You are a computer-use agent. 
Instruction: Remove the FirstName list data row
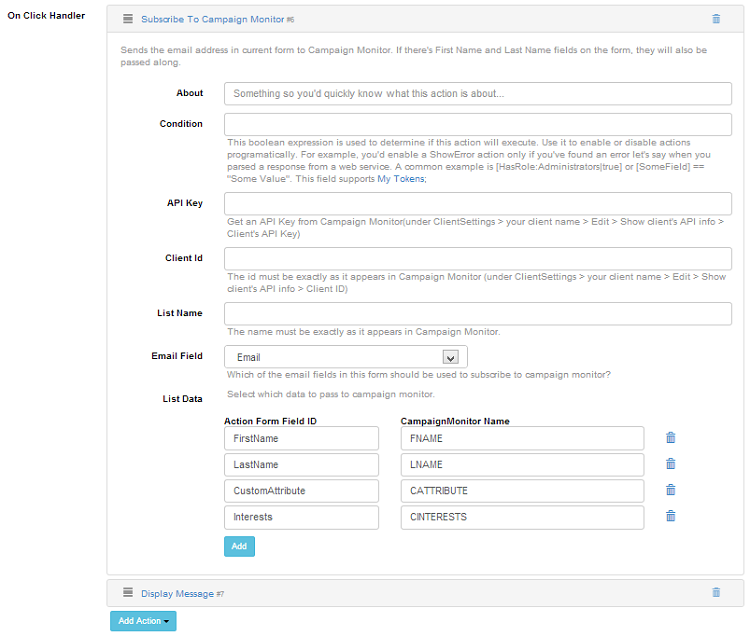(671, 438)
